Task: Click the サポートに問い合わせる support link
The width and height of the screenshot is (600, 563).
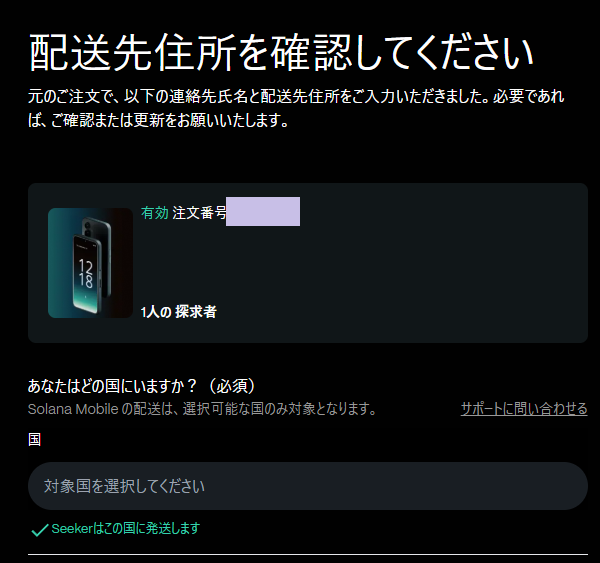Action: [x=524, y=409]
